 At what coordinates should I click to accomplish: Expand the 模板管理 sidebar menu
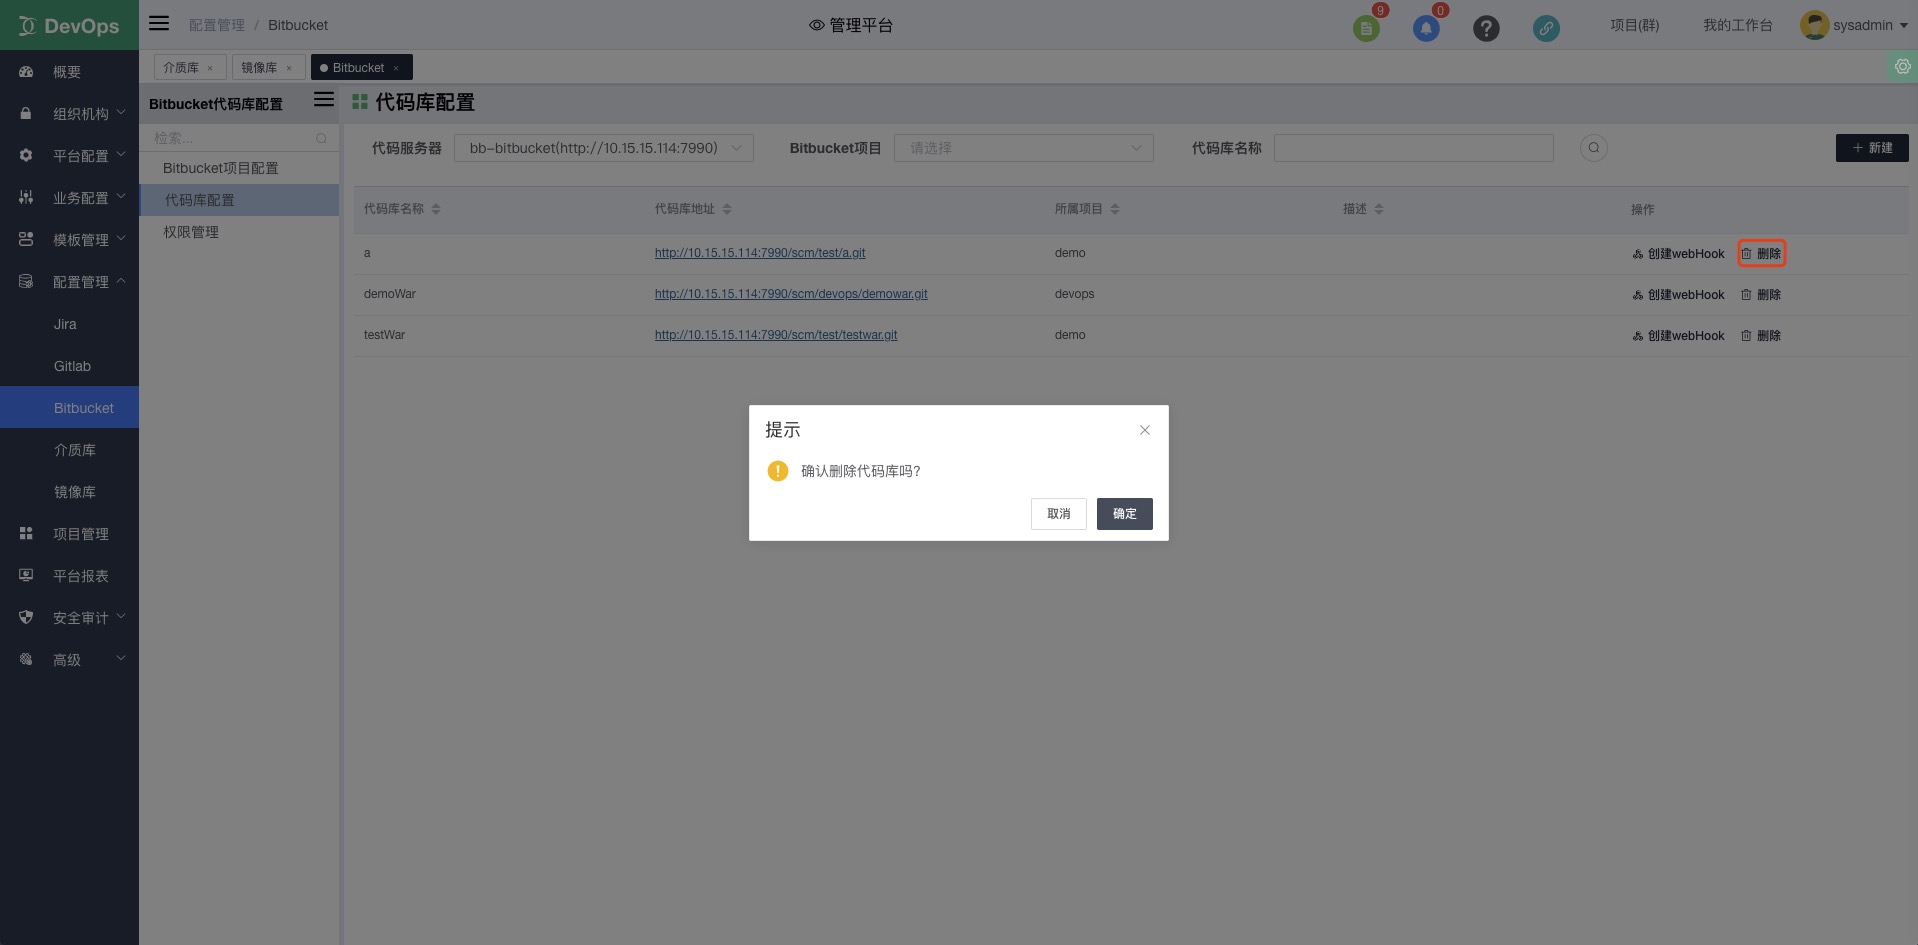pyautogui.click(x=69, y=240)
